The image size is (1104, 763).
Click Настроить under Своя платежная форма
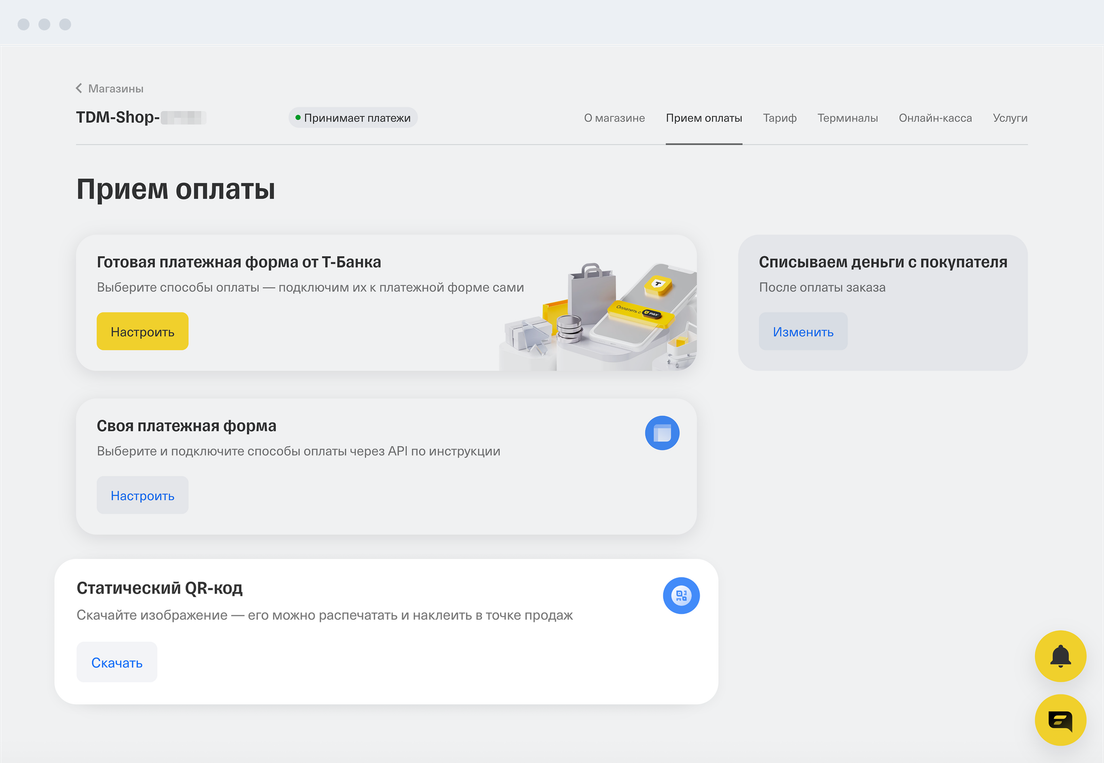pos(142,495)
